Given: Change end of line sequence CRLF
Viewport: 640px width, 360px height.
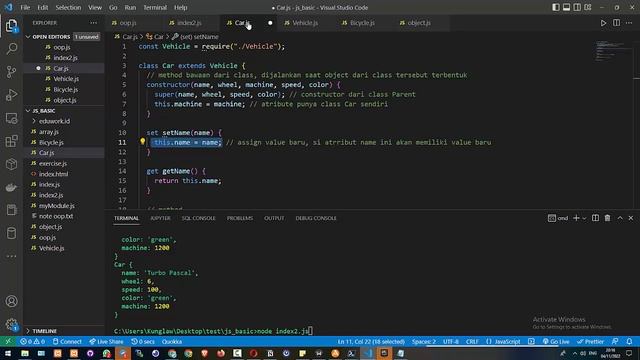Looking at the screenshot, I should pyautogui.click(x=472, y=341).
